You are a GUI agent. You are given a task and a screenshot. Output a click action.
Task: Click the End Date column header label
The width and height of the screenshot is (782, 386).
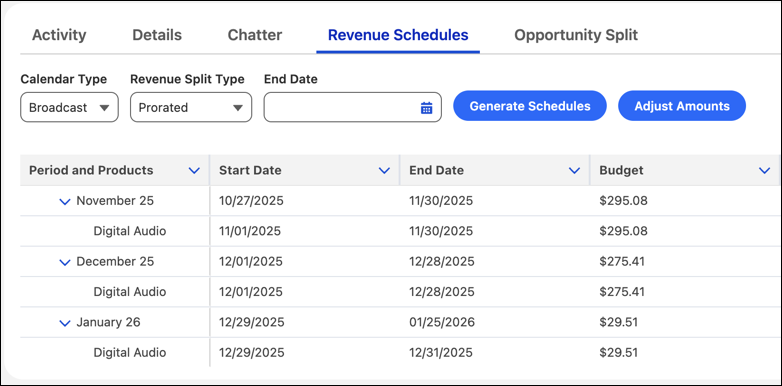[436, 171]
